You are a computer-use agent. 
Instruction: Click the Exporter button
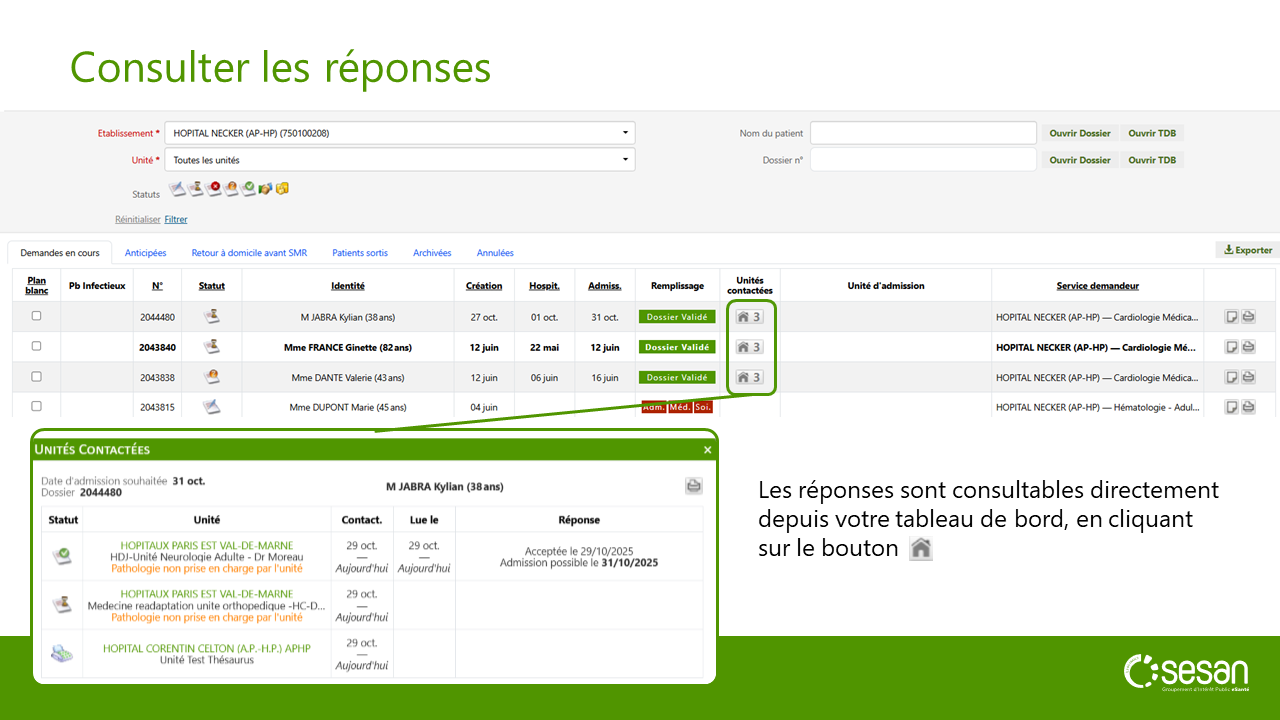tap(1247, 250)
